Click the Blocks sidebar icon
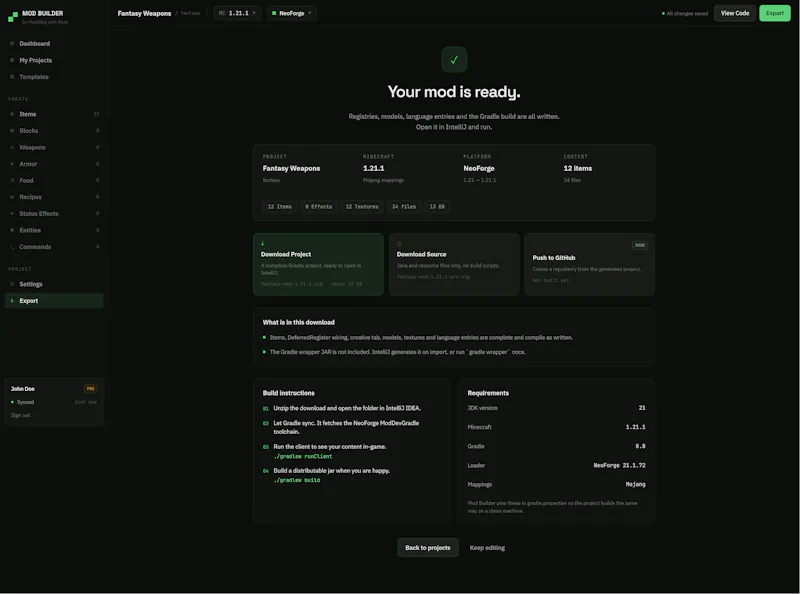 (x=12, y=131)
